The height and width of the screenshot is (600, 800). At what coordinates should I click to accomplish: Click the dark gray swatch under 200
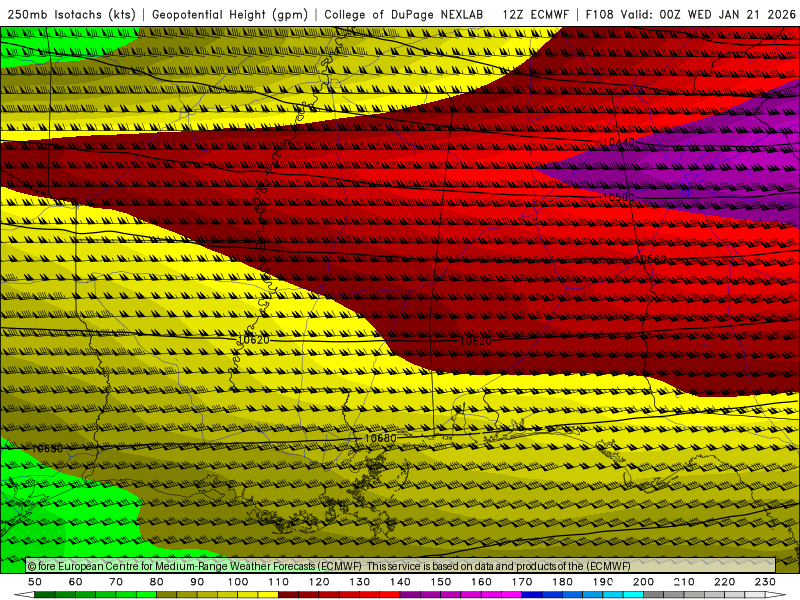[654, 595]
